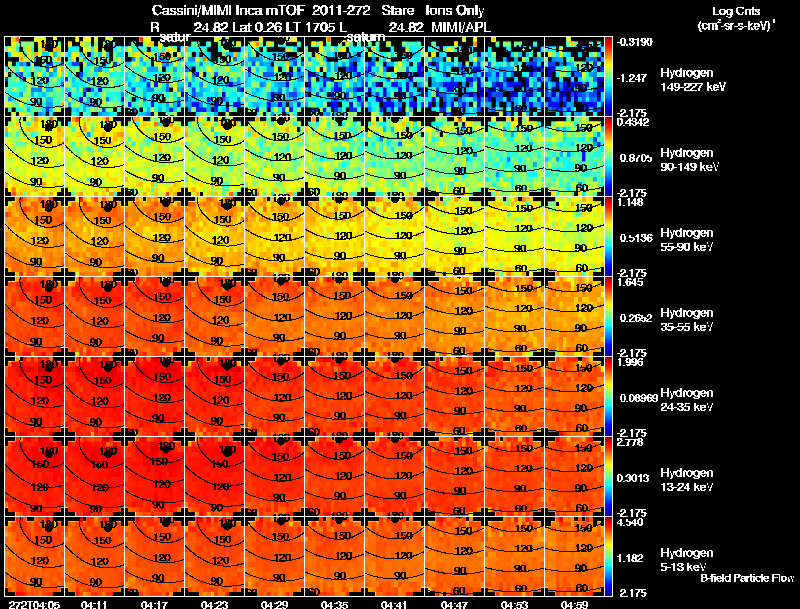
Task: Select the 35-55 keV panel at 04:17
Action: (155, 316)
